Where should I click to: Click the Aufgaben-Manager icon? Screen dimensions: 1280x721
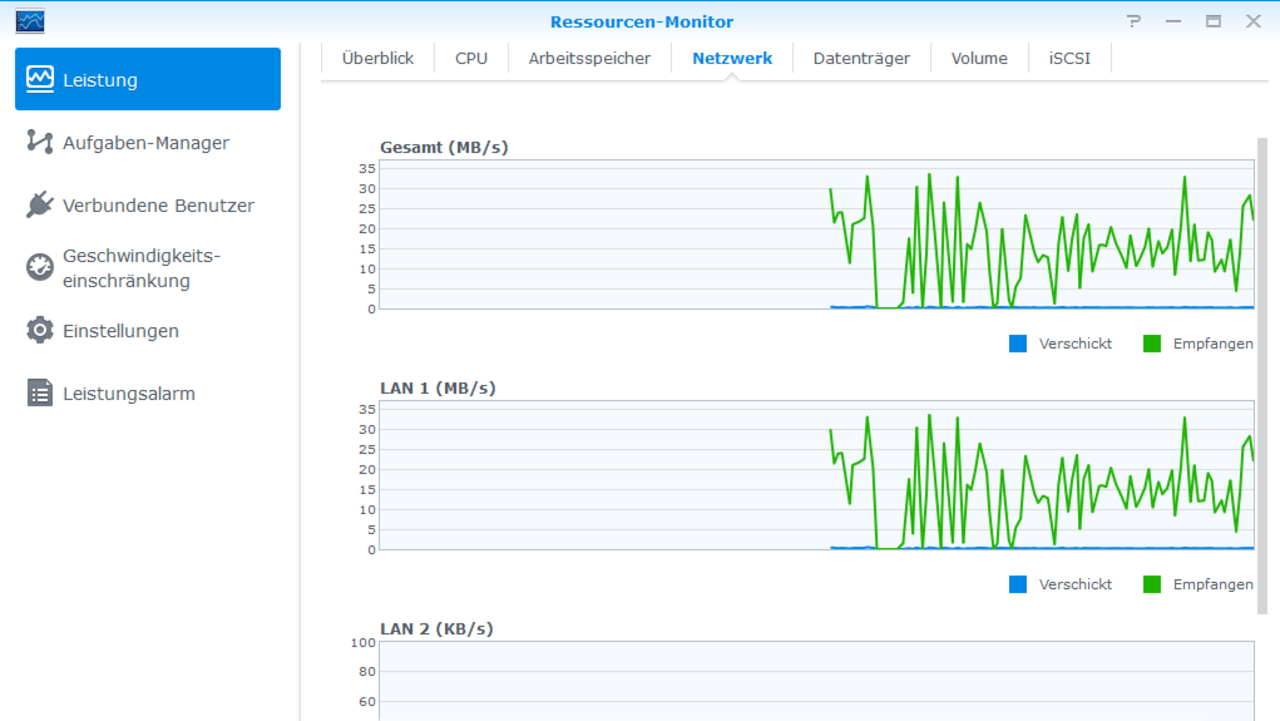(x=40, y=142)
